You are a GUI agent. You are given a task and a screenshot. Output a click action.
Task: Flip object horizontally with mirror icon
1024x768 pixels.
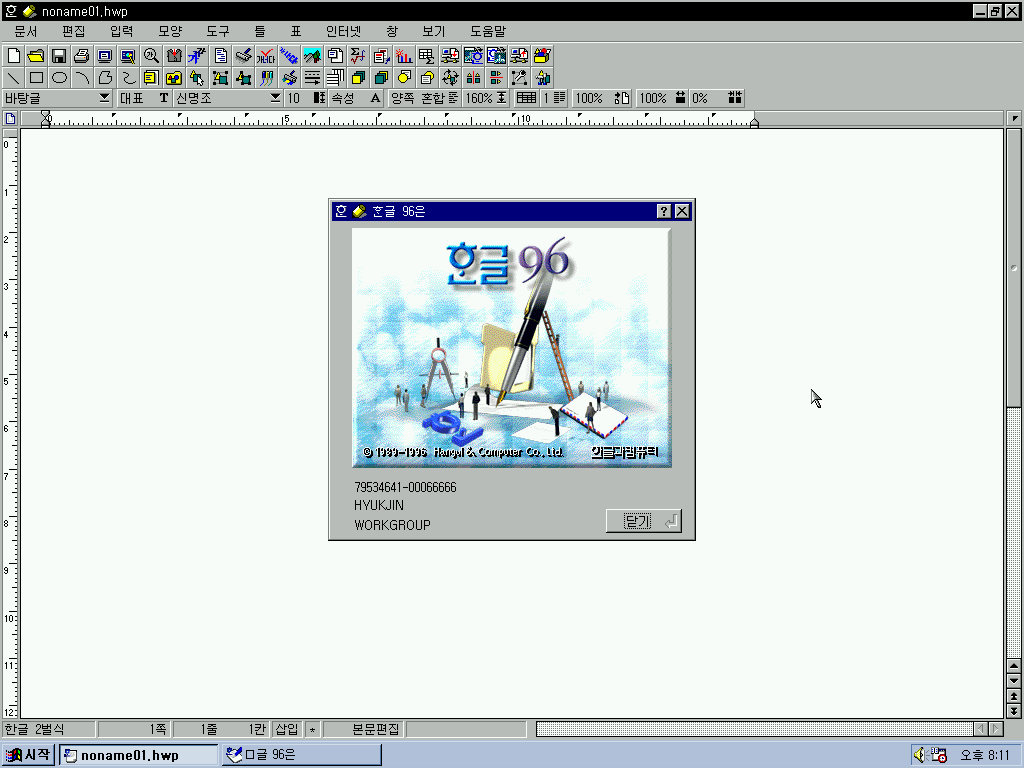click(473, 78)
